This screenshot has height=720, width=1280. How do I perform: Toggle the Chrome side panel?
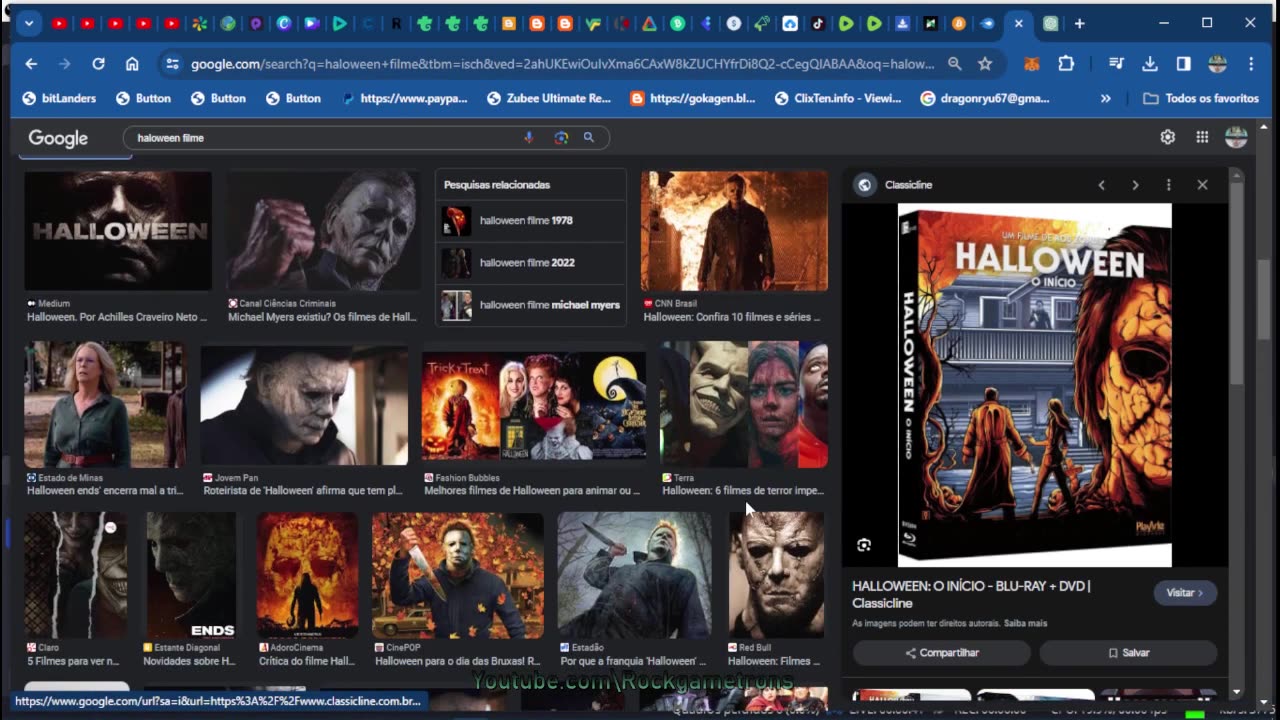pyautogui.click(x=1184, y=64)
